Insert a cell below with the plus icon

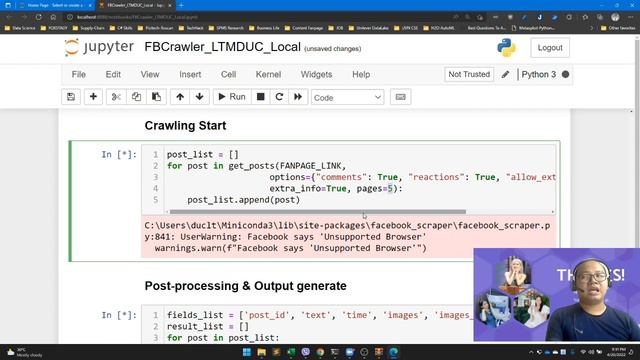pyautogui.click(x=93, y=97)
